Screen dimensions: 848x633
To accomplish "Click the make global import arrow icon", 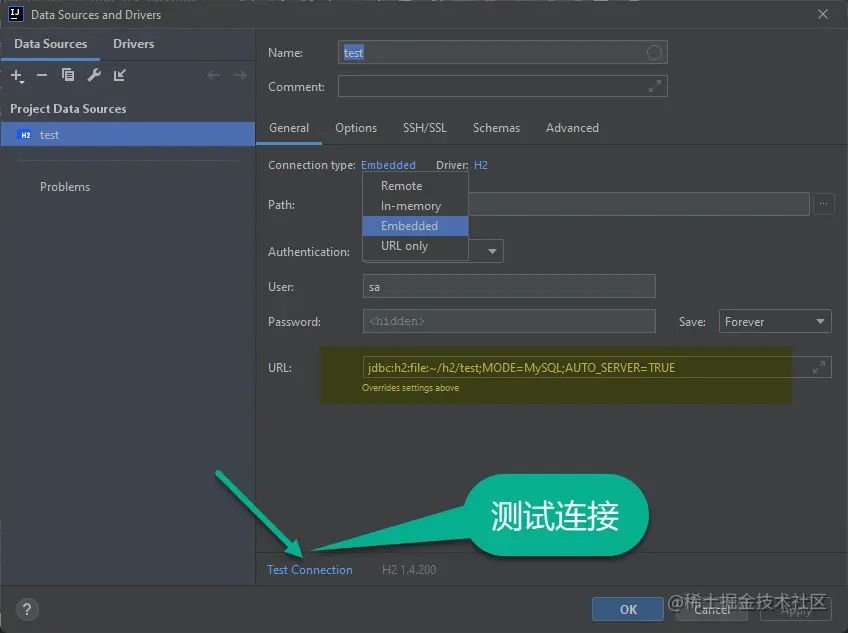I will click(120, 75).
